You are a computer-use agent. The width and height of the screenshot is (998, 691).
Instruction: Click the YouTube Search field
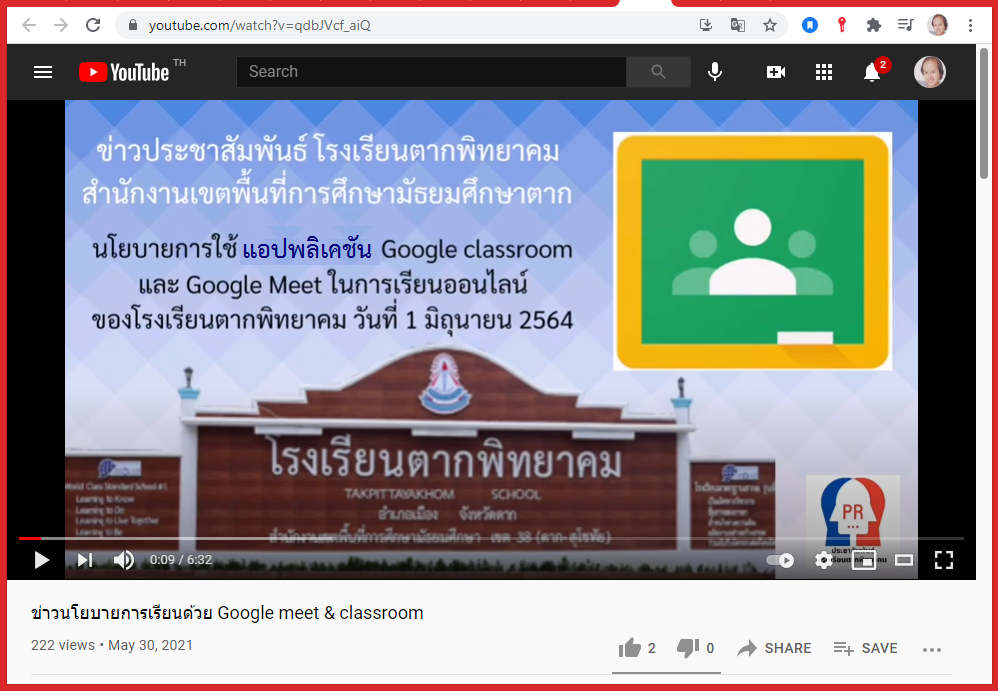tap(432, 72)
